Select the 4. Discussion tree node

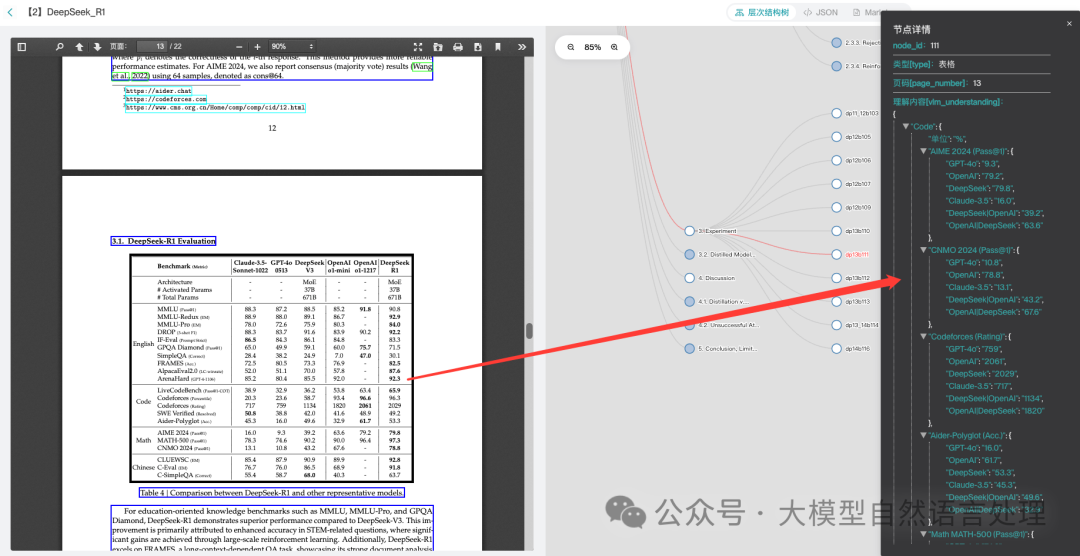coord(689,278)
